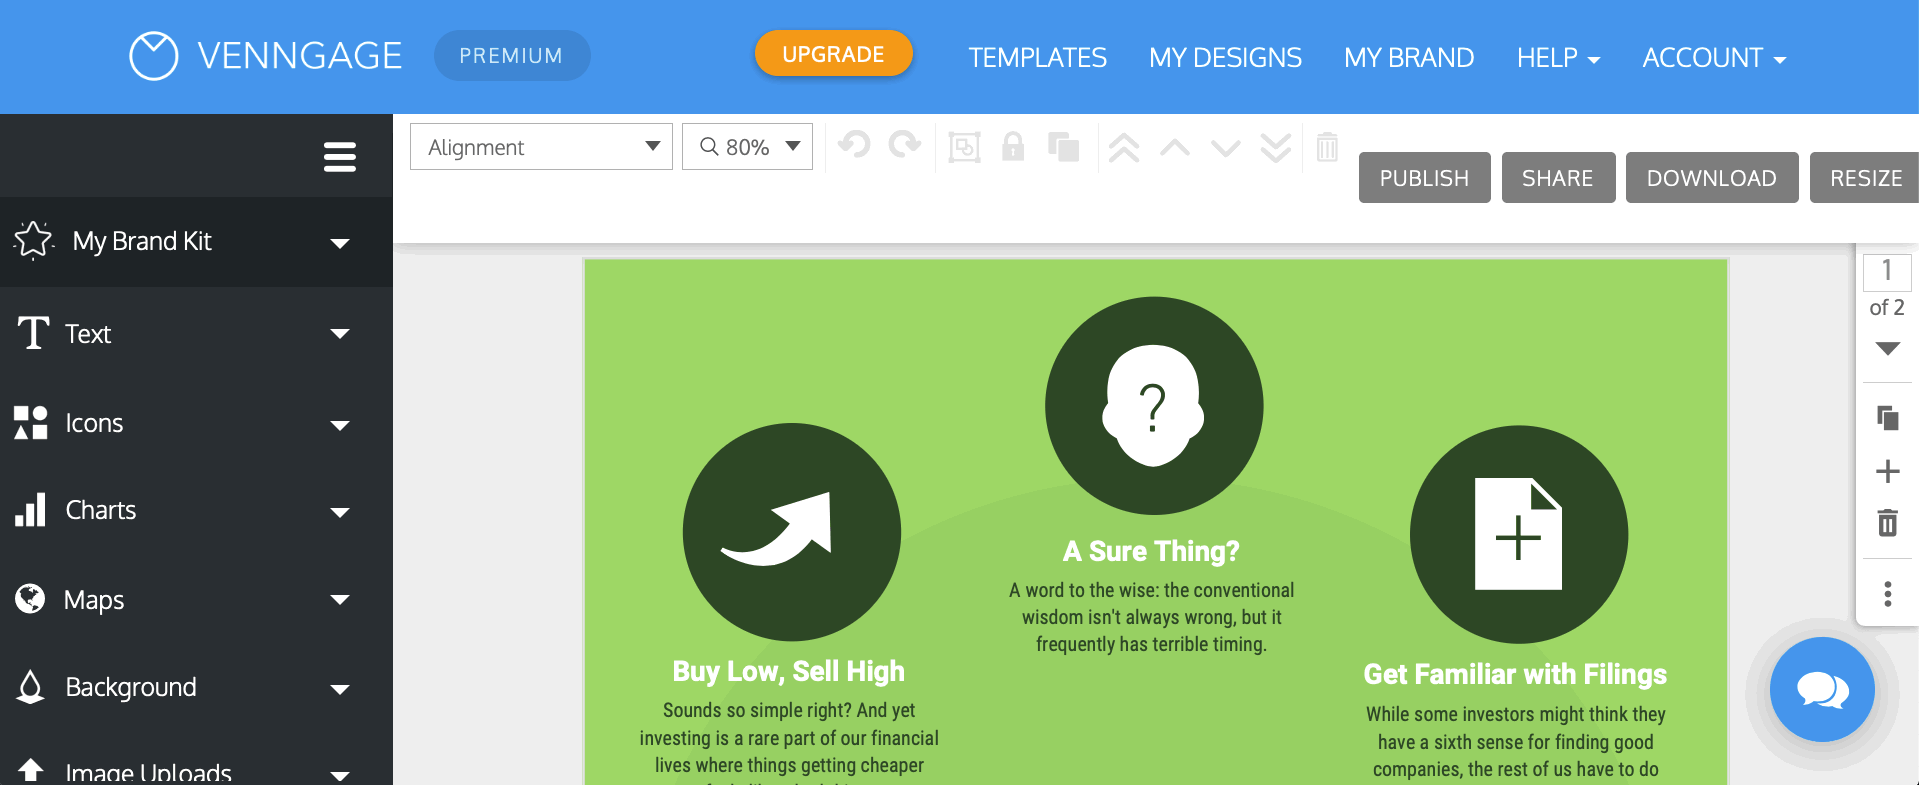Click the page number field showing 1
Viewport: 1919px width, 785px height.
[x=1887, y=271]
